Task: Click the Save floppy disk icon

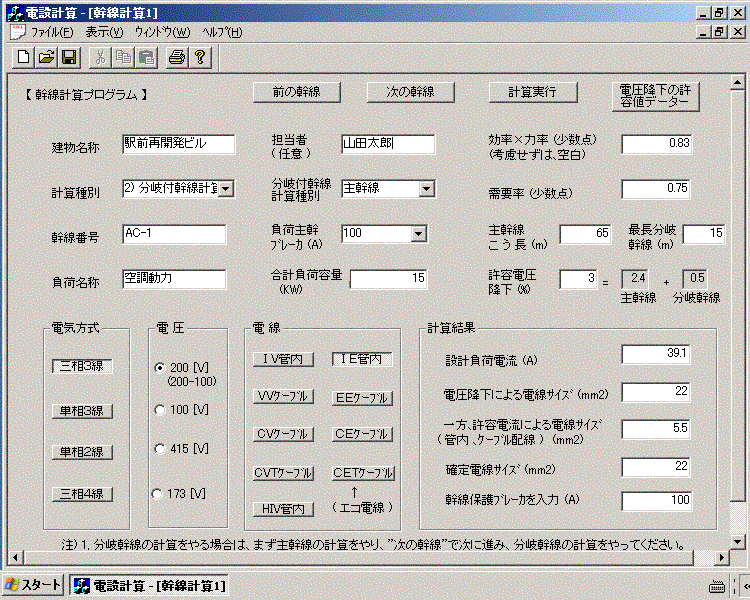Action: point(69,58)
